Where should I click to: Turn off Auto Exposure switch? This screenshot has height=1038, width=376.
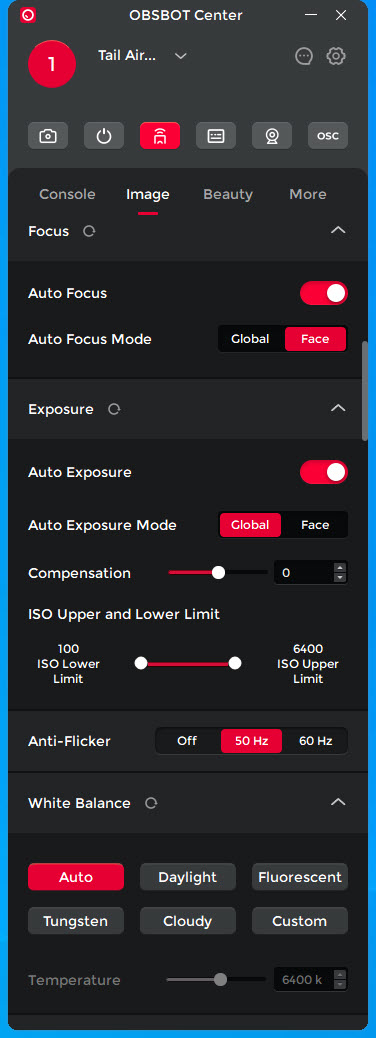pos(324,473)
